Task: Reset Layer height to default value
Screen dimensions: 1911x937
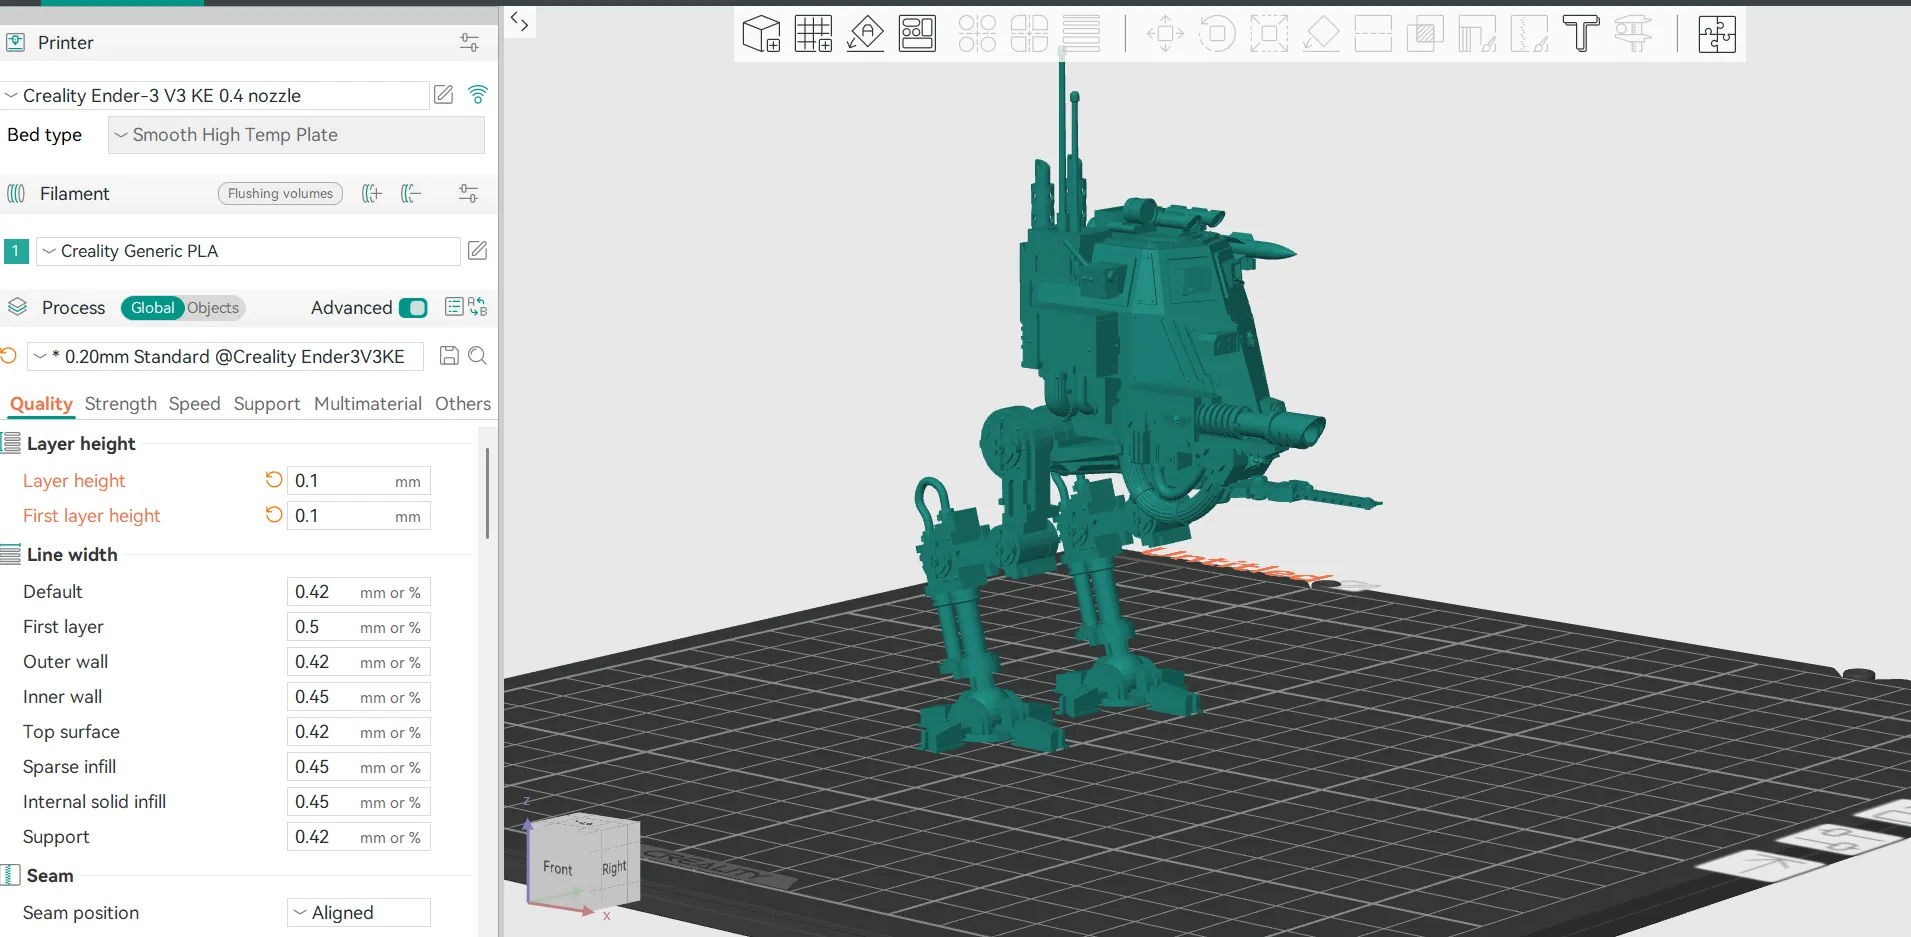Action: pos(274,480)
